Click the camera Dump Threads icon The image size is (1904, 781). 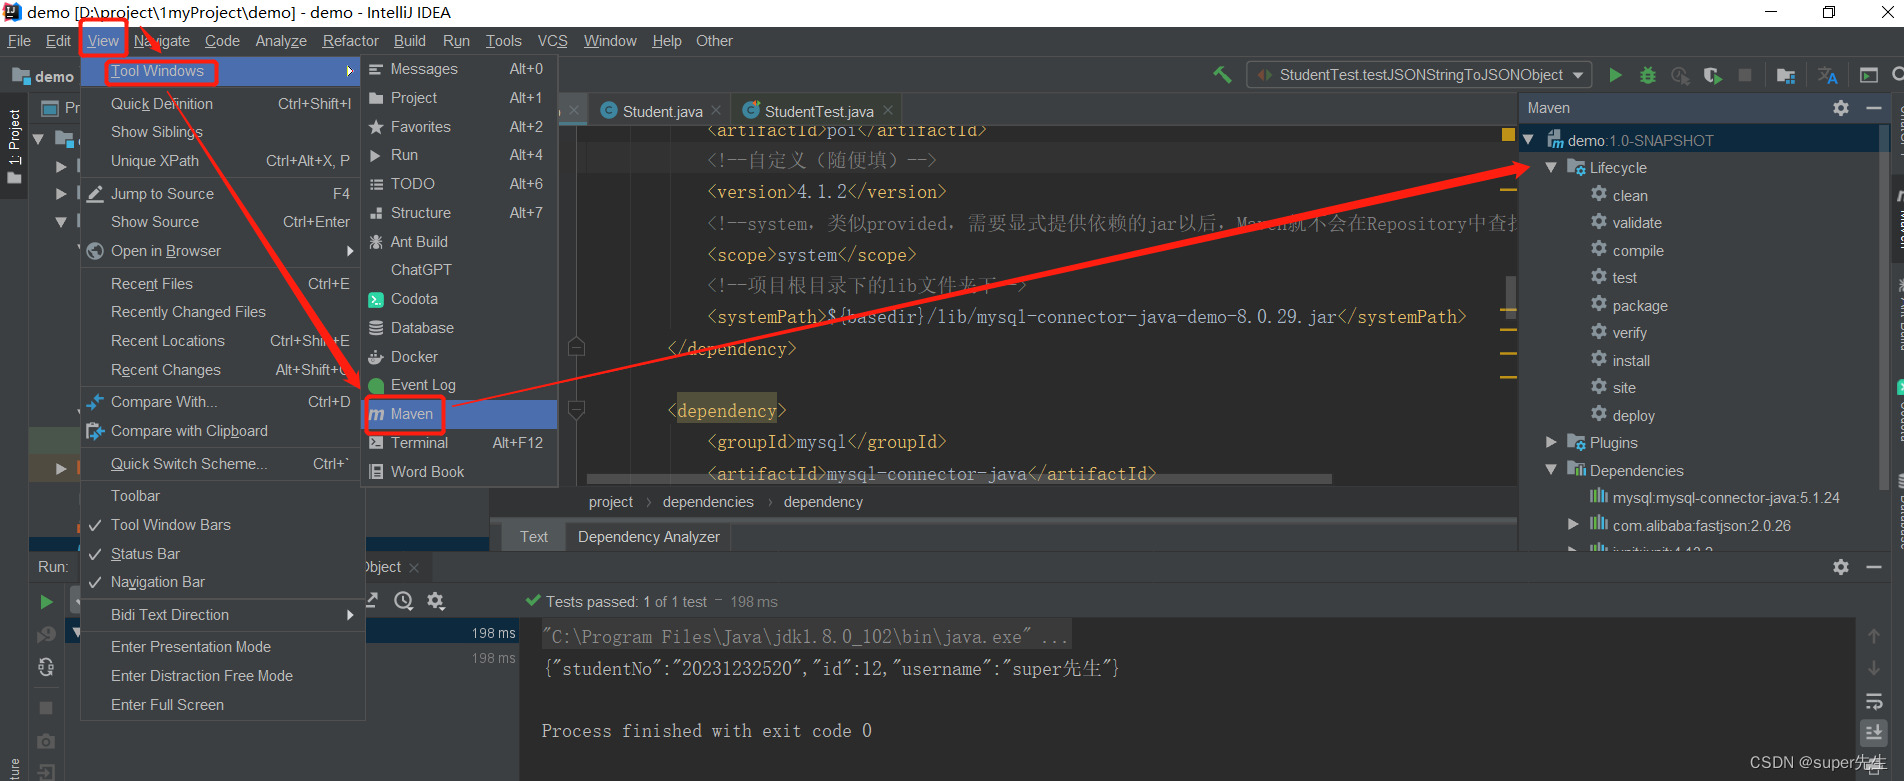(x=46, y=741)
